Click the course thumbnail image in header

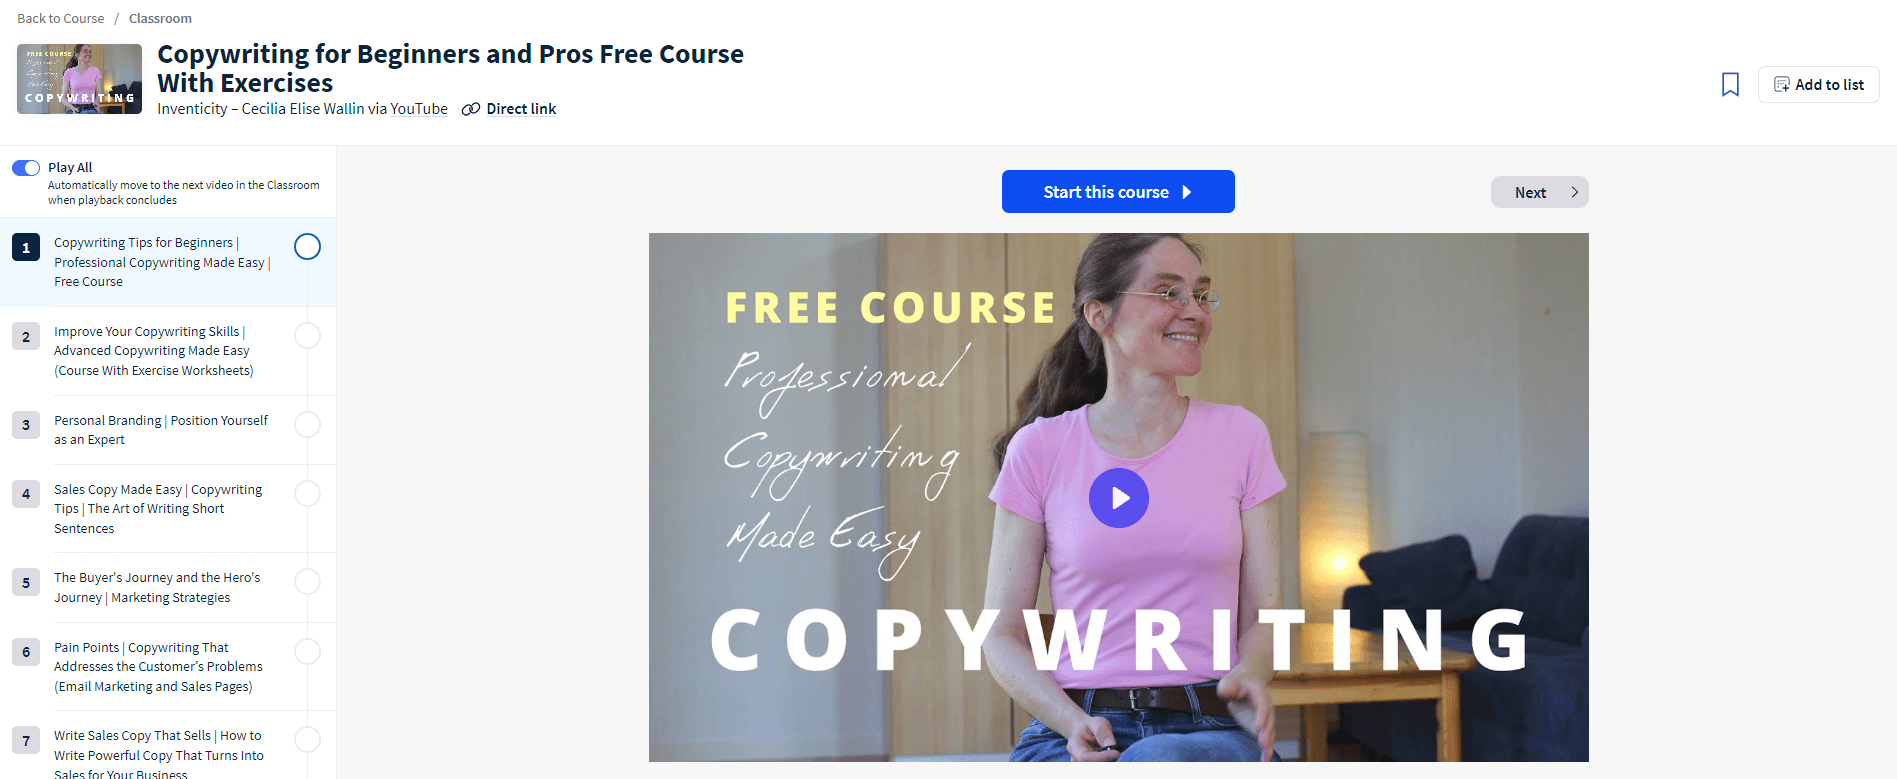79,79
